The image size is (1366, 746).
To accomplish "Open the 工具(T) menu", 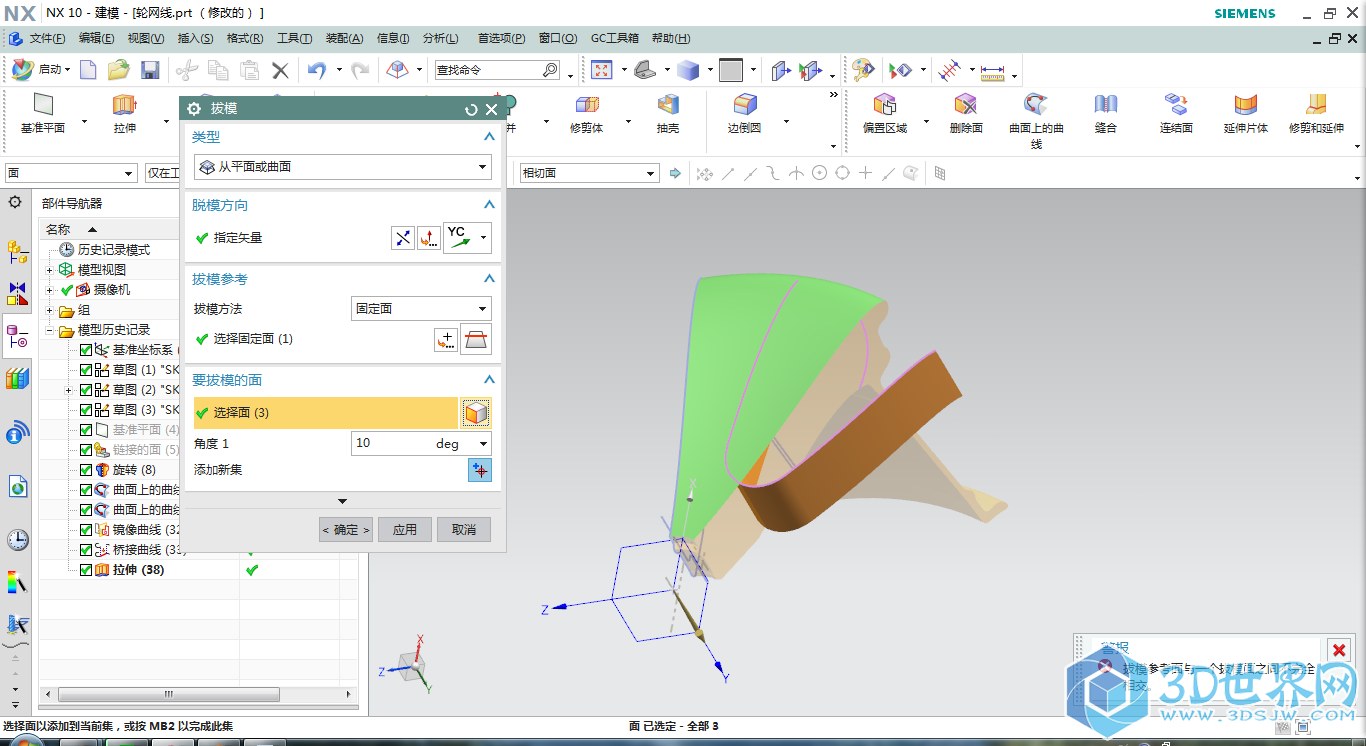I will 294,38.
